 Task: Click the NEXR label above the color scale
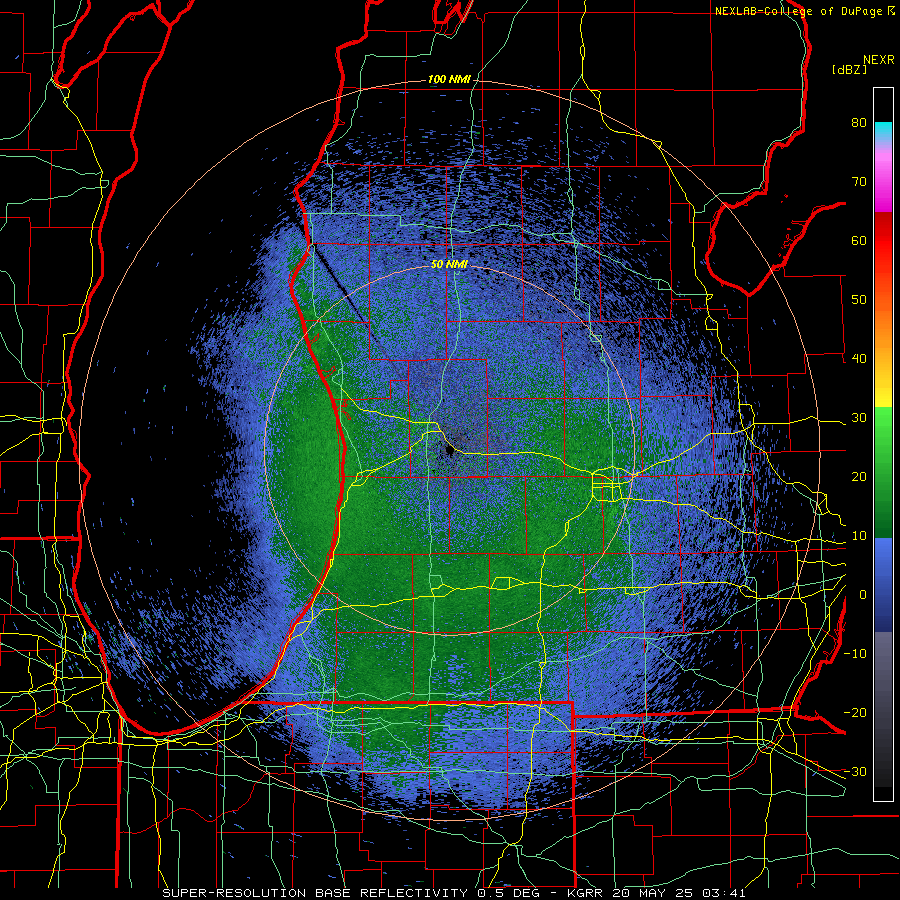[878, 60]
